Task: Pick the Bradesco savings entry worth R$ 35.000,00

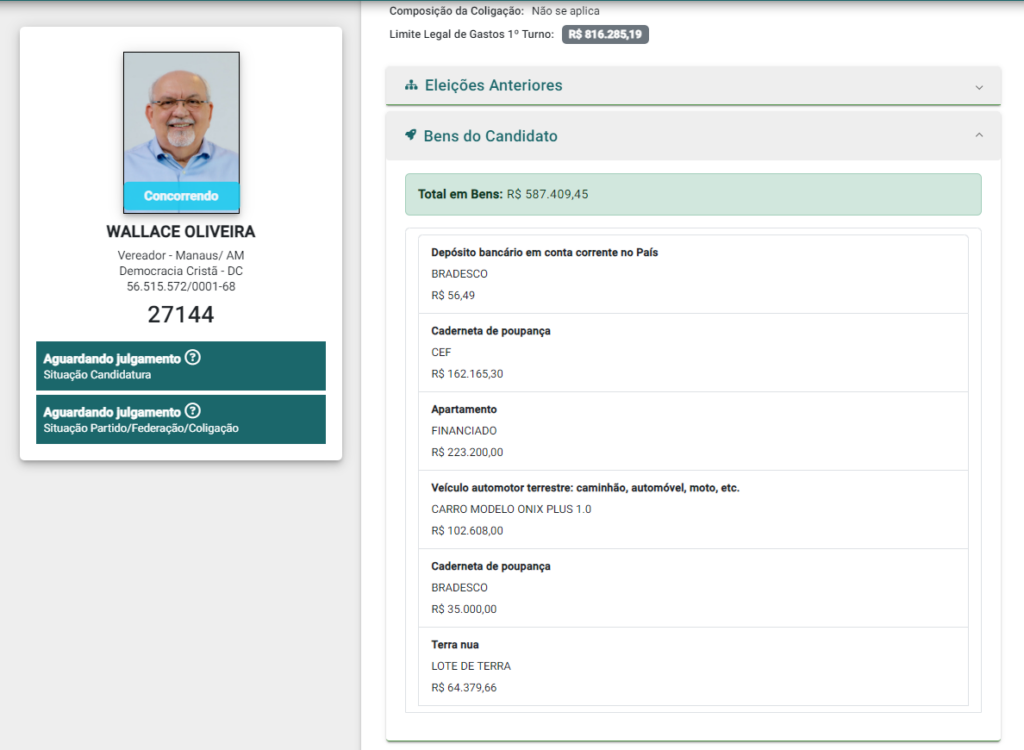Action: pyautogui.click(x=692, y=587)
